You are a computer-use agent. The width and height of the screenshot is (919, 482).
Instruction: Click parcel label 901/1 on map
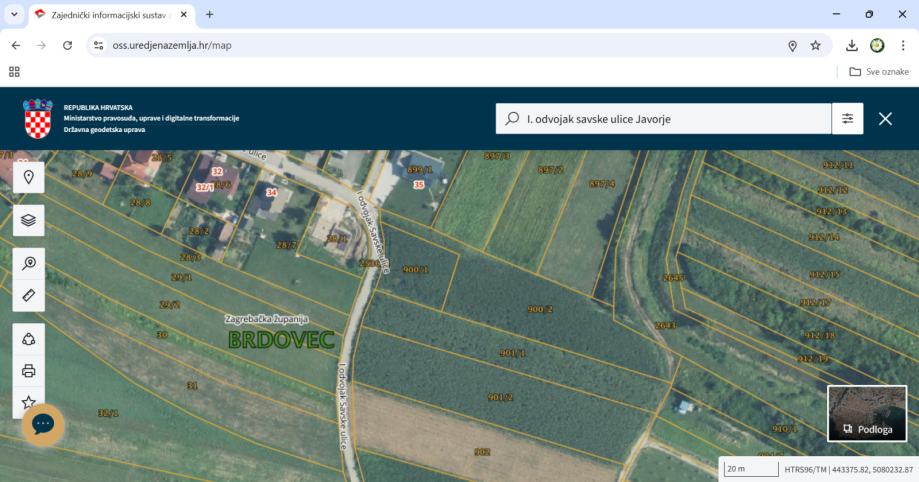pyautogui.click(x=513, y=353)
